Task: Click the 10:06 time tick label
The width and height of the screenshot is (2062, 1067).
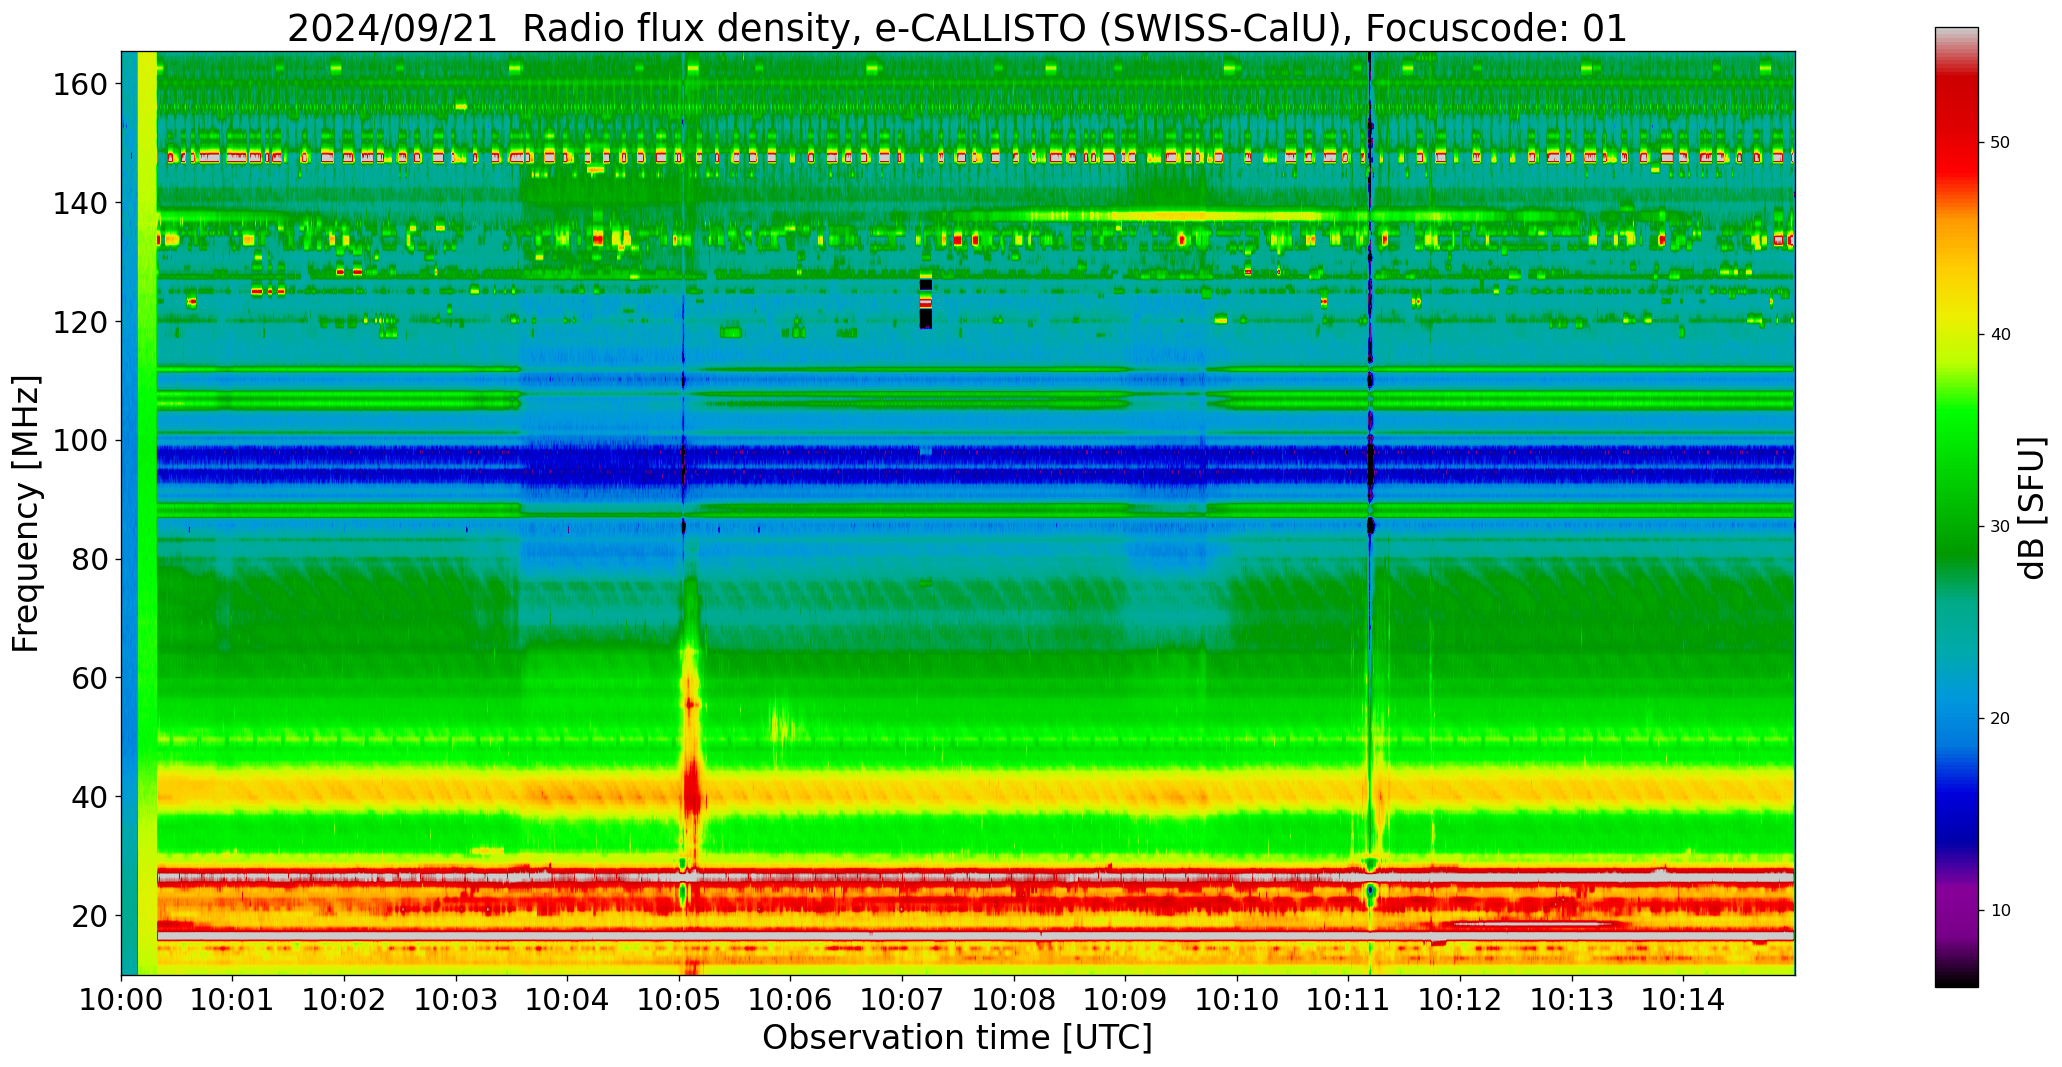Action: click(791, 998)
